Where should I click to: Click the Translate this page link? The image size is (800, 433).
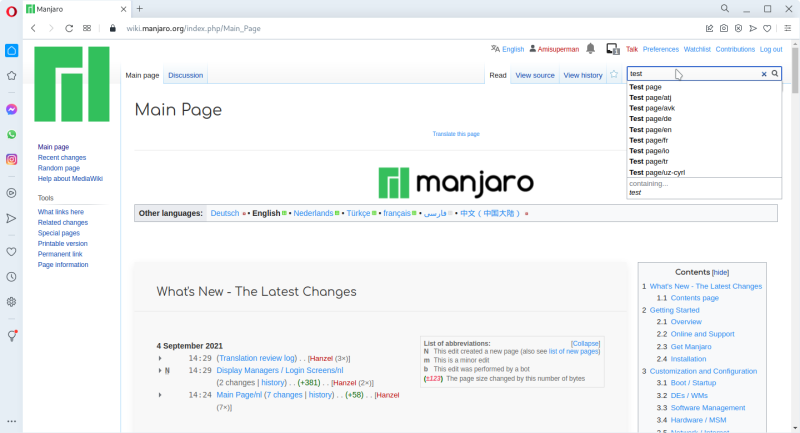(x=456, y=134)
